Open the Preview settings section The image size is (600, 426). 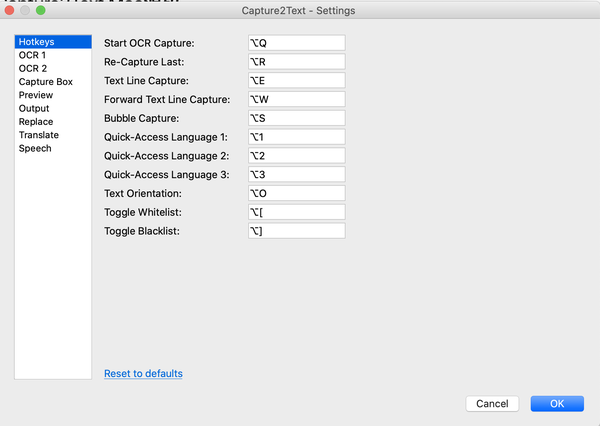click(36, 95)
